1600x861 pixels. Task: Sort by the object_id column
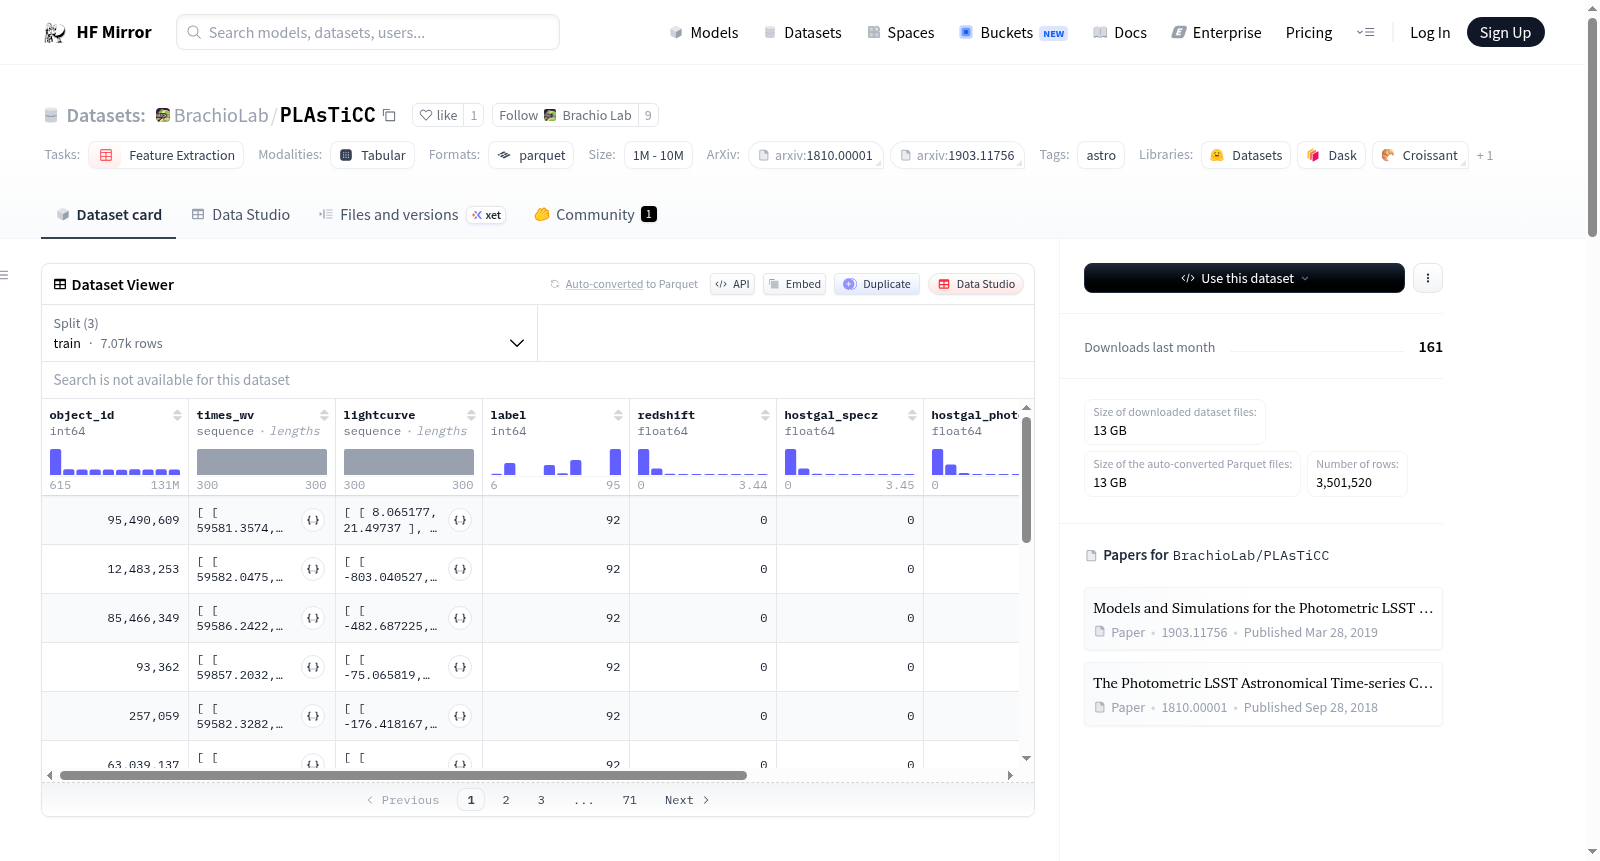tap(177, 415)
